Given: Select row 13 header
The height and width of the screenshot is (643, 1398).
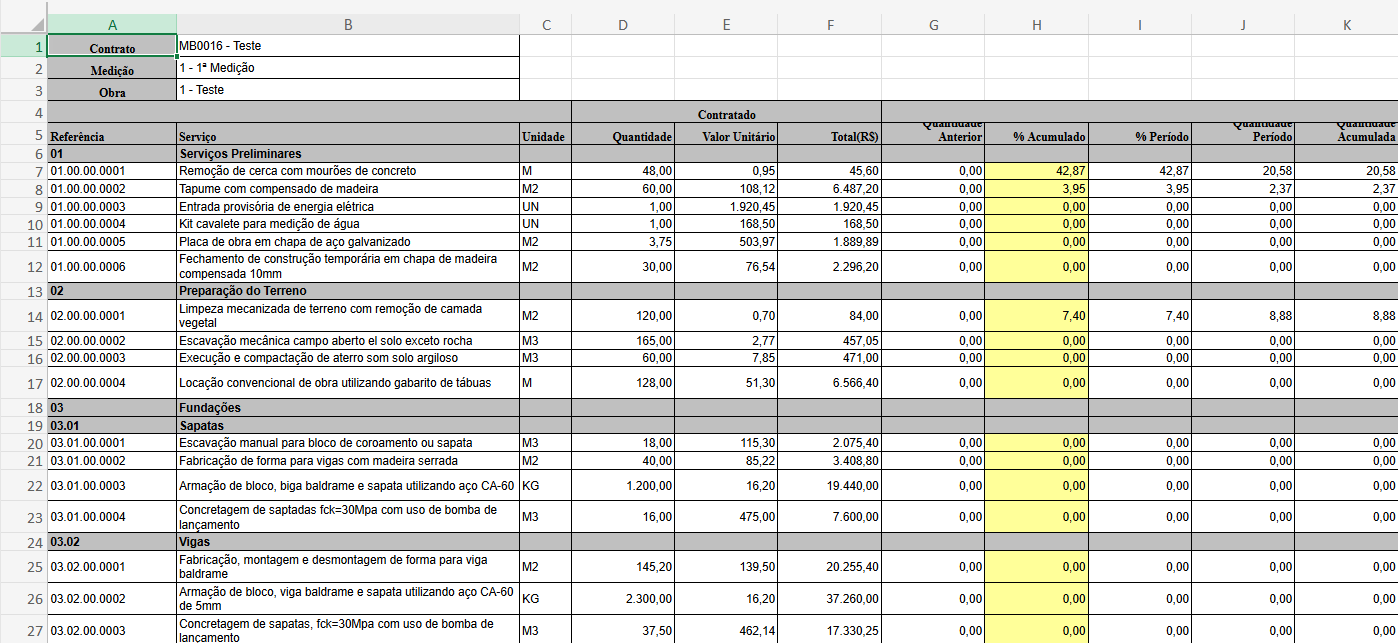Looking at the screenshot, I should [23, 291].
